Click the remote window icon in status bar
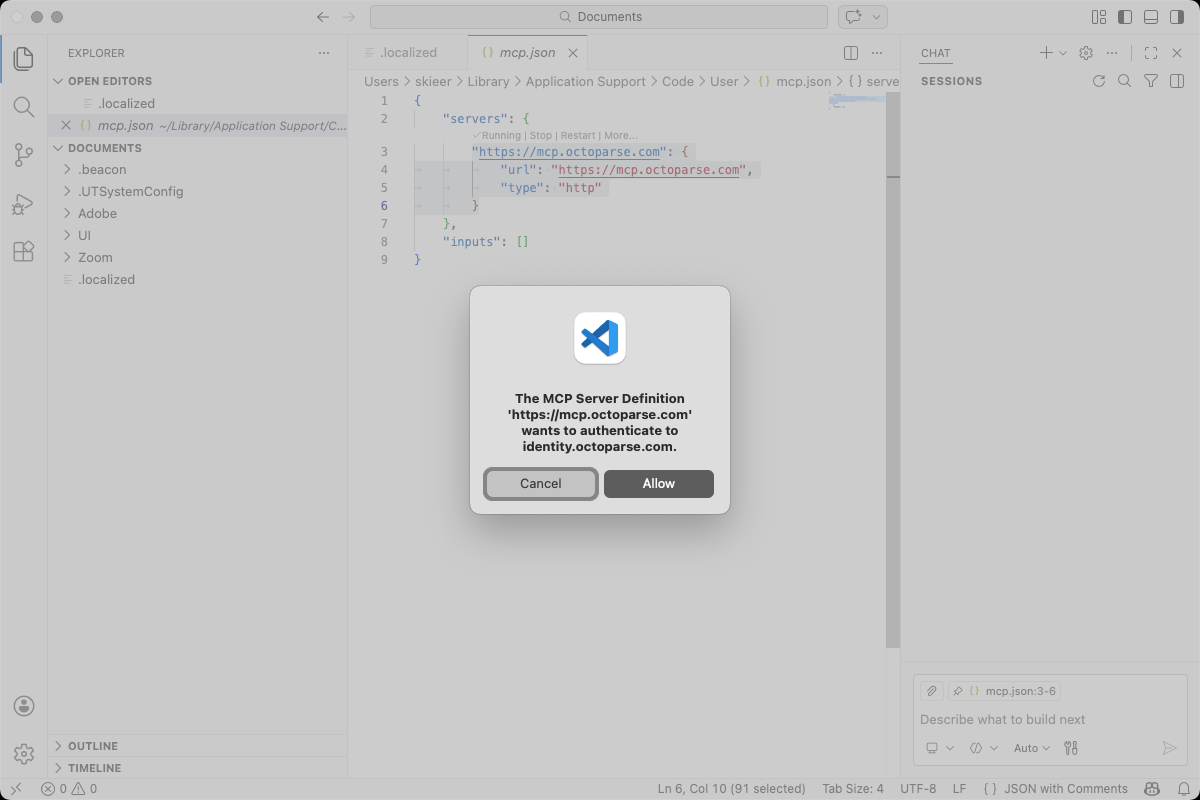 pyautogui.click(x=16, y=789)
